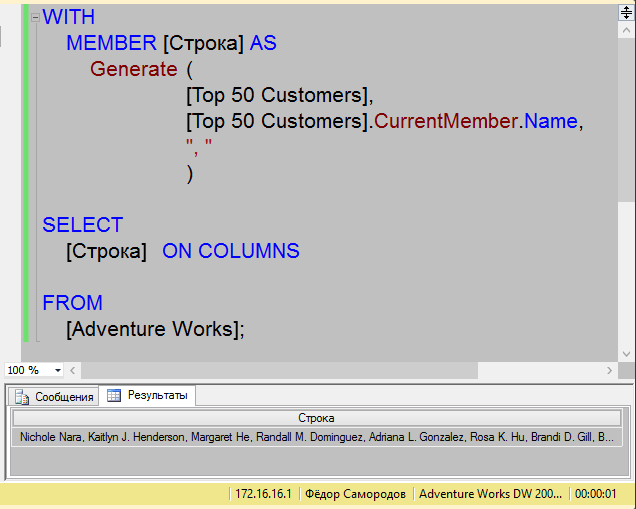Click the vertical scrollbar thumb in editor
The width and height of the screenshot is (636, 509).
click(626, 120)
